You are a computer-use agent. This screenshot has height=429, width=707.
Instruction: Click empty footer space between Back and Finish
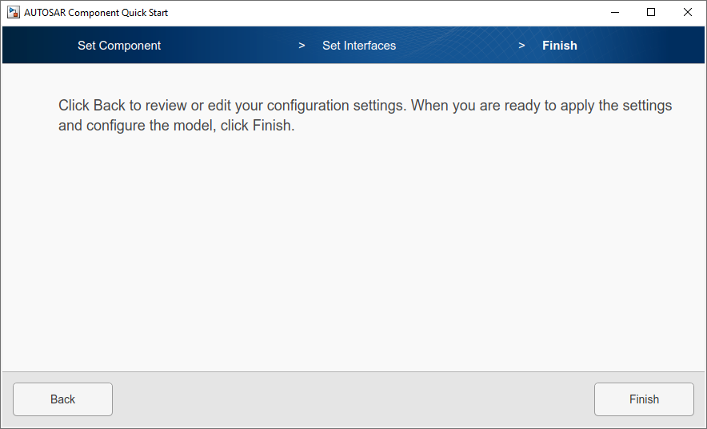[x=350, y=399]
